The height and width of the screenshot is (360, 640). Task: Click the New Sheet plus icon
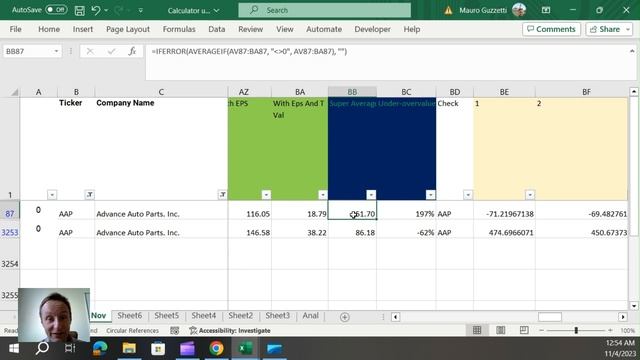[x=344, y=317]
